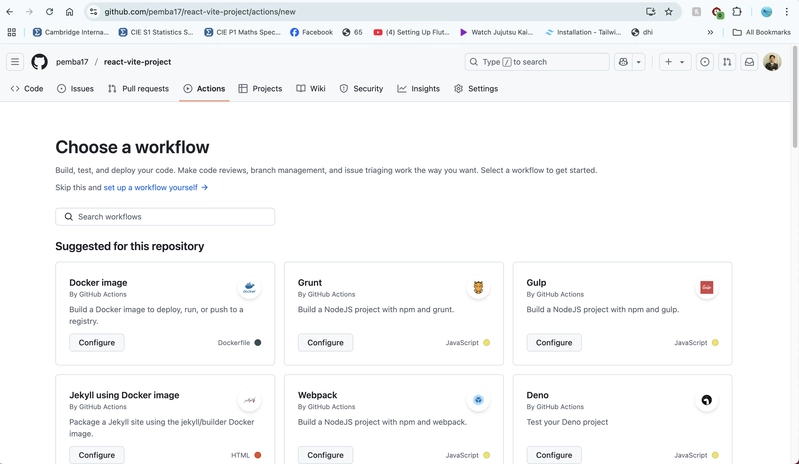Open the Projects tab
The image size is (799, 464).
point(260,89)
